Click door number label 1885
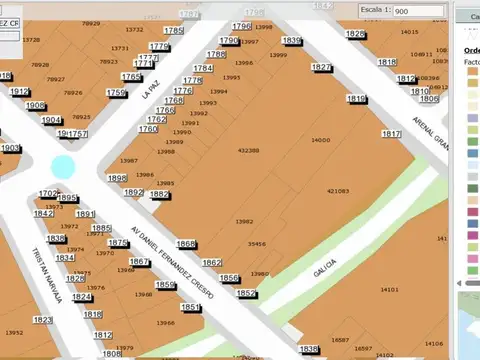 [x=101, y=228]
